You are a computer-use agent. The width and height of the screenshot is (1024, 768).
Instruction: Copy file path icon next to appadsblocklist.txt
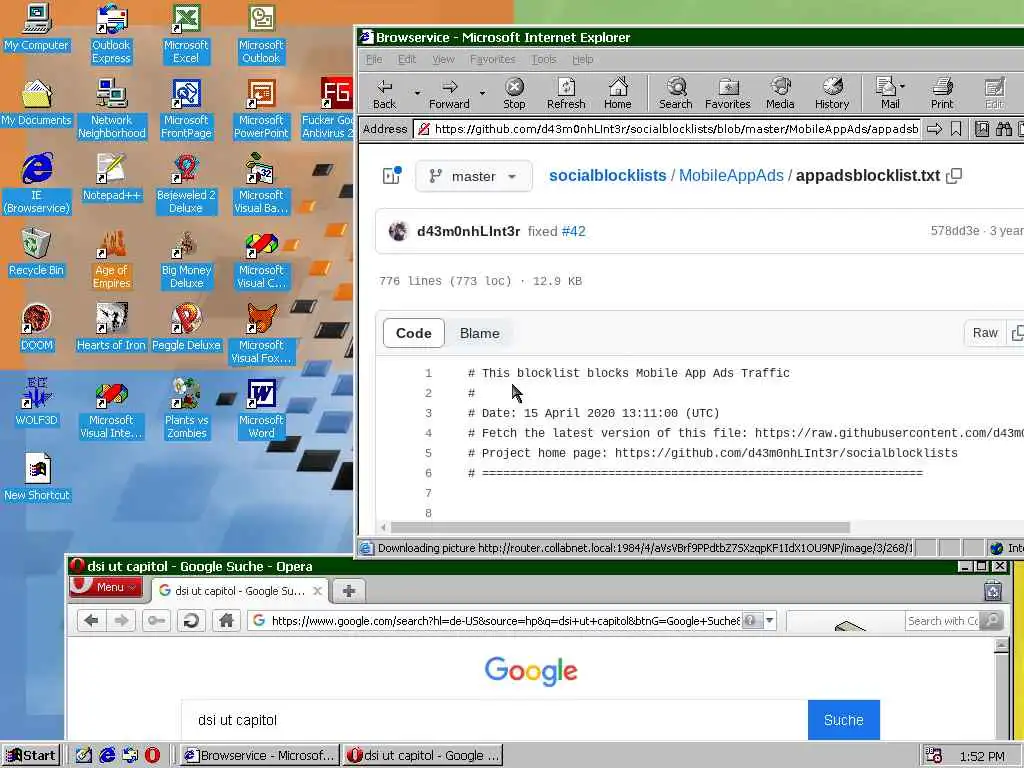coord(954,176)
